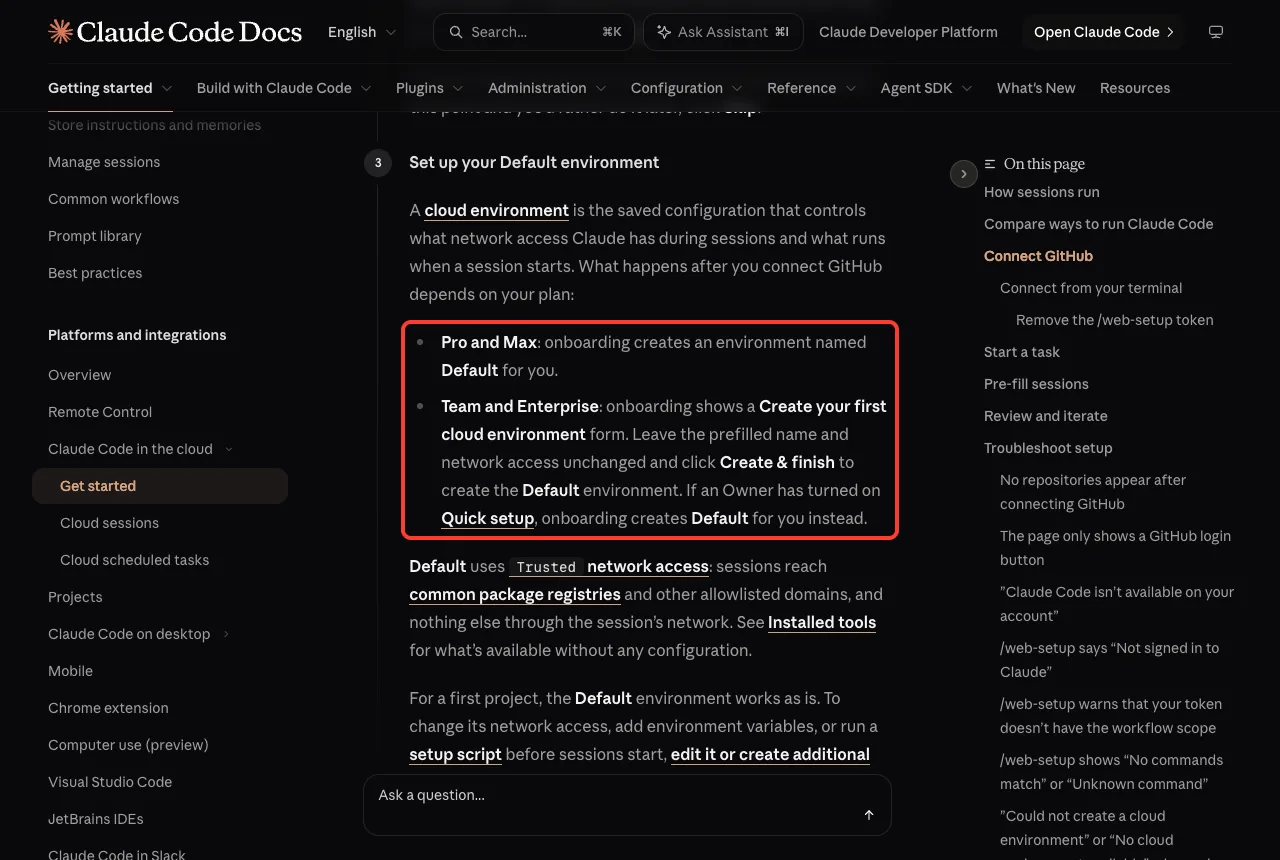
Task: Expand the Getting started menu
Action: [x=110, y=88]
